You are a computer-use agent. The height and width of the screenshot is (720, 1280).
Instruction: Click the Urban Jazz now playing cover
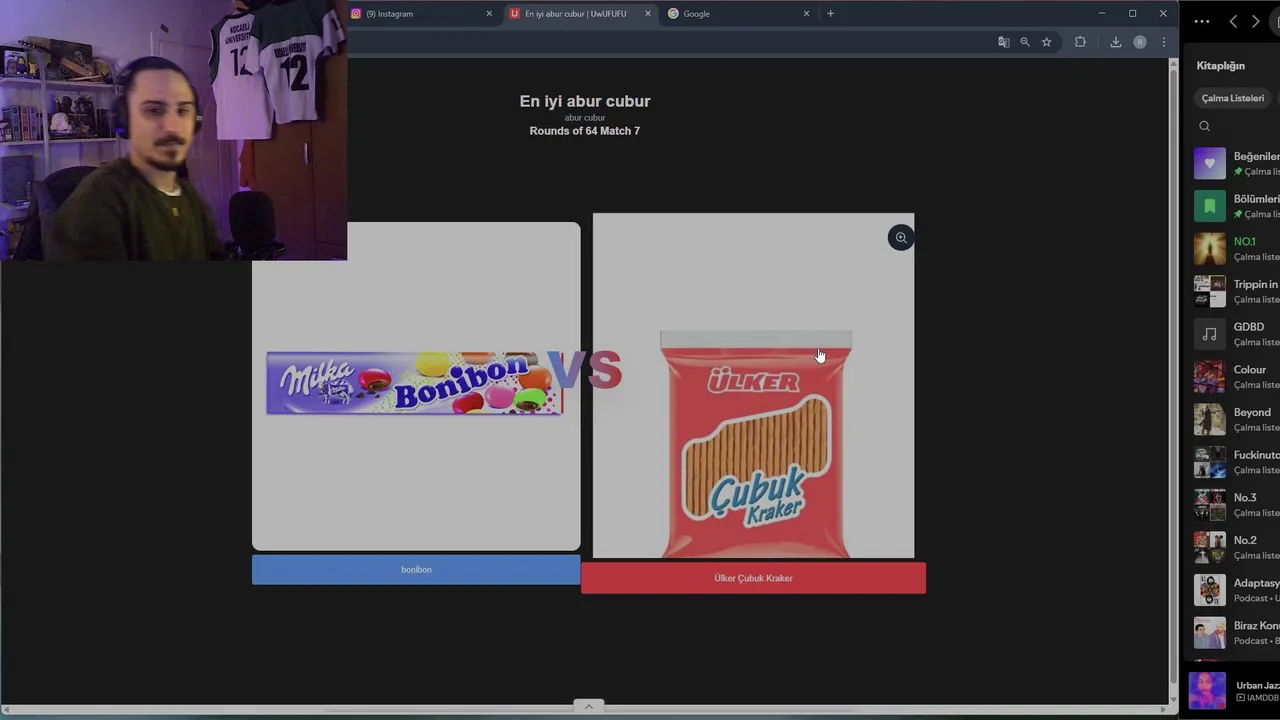(x=1207, y=691)
